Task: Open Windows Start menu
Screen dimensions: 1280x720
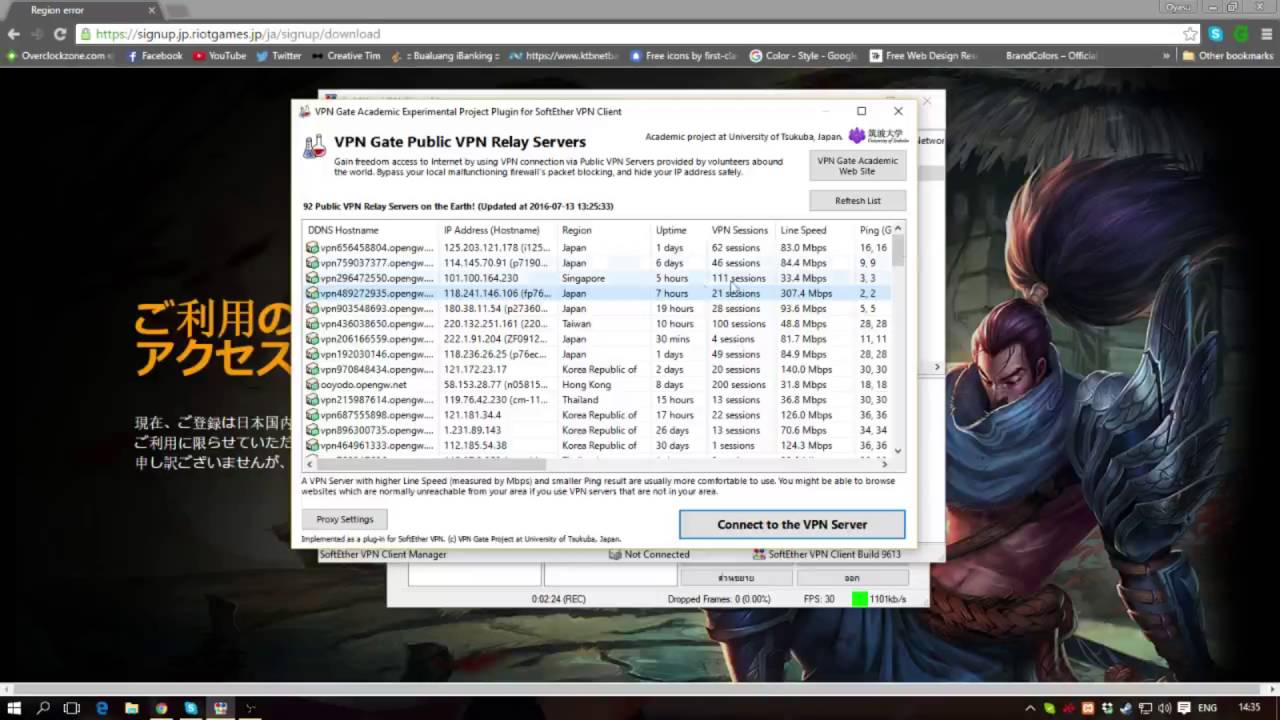Action: (14, 708)
